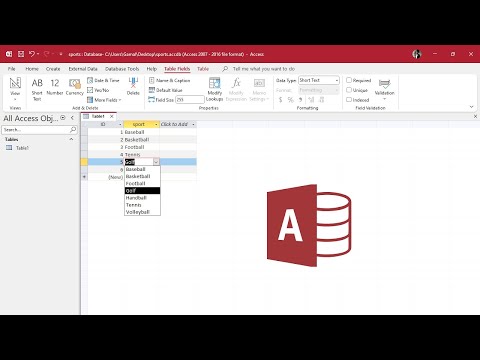Click the user account avatar

pos(417,54)
